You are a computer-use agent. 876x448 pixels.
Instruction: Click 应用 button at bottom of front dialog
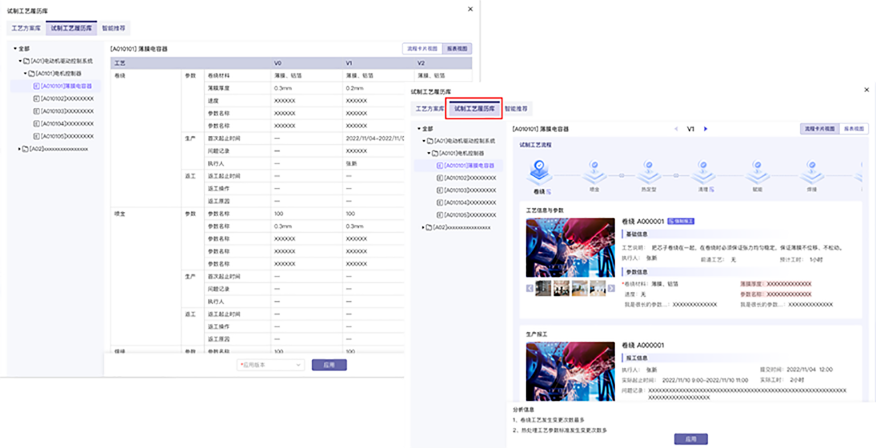tap(685, 438)
